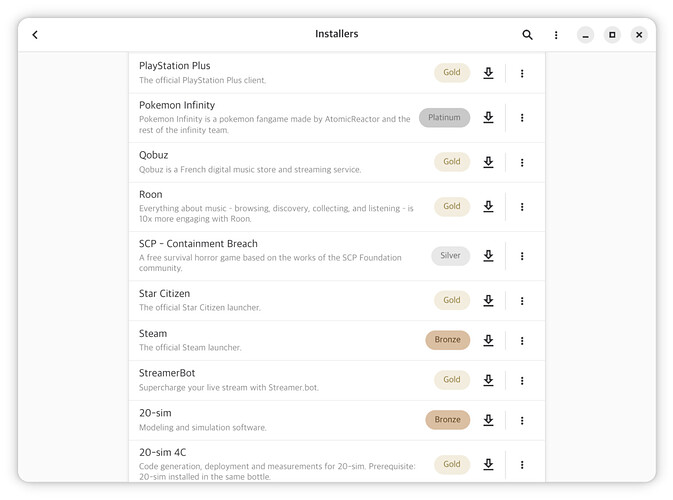Open the 20-sim 4C options menu
Screen dimensions: 673x500
[522, 464]
